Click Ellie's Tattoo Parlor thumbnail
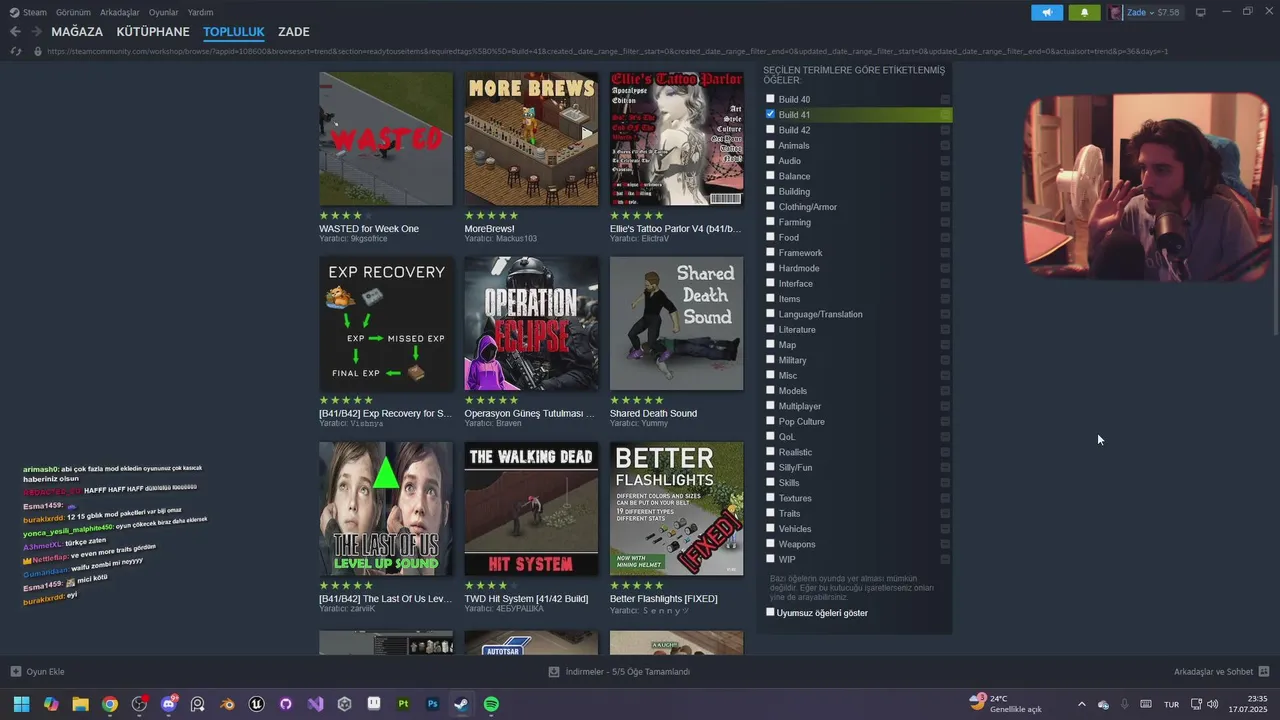Screen dimensions: 1280x720 click(676, 139)
